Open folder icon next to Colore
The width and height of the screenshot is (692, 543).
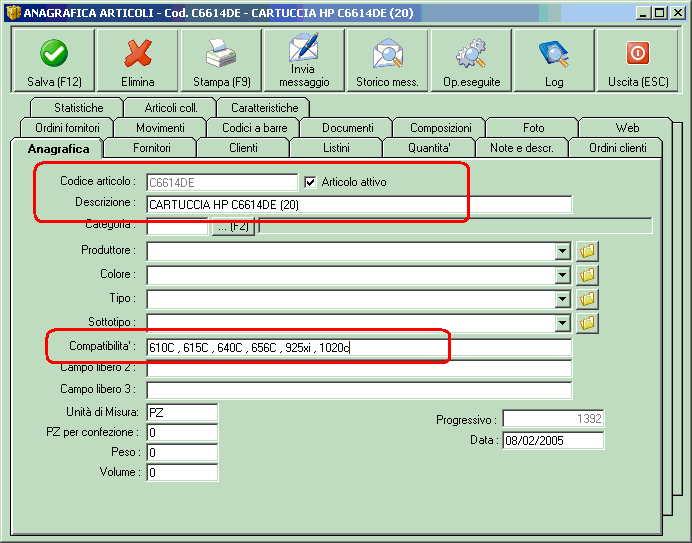point(587,275)
